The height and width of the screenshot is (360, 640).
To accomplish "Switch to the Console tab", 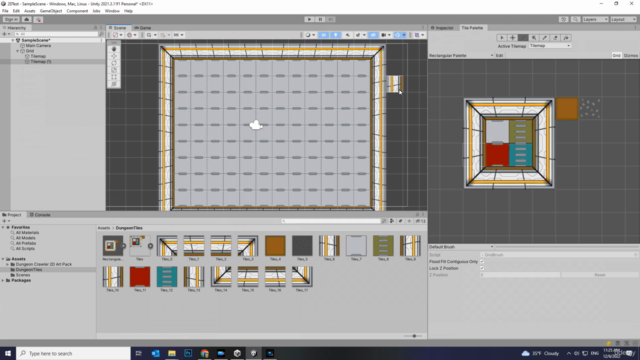I will [x=40, y=215].
